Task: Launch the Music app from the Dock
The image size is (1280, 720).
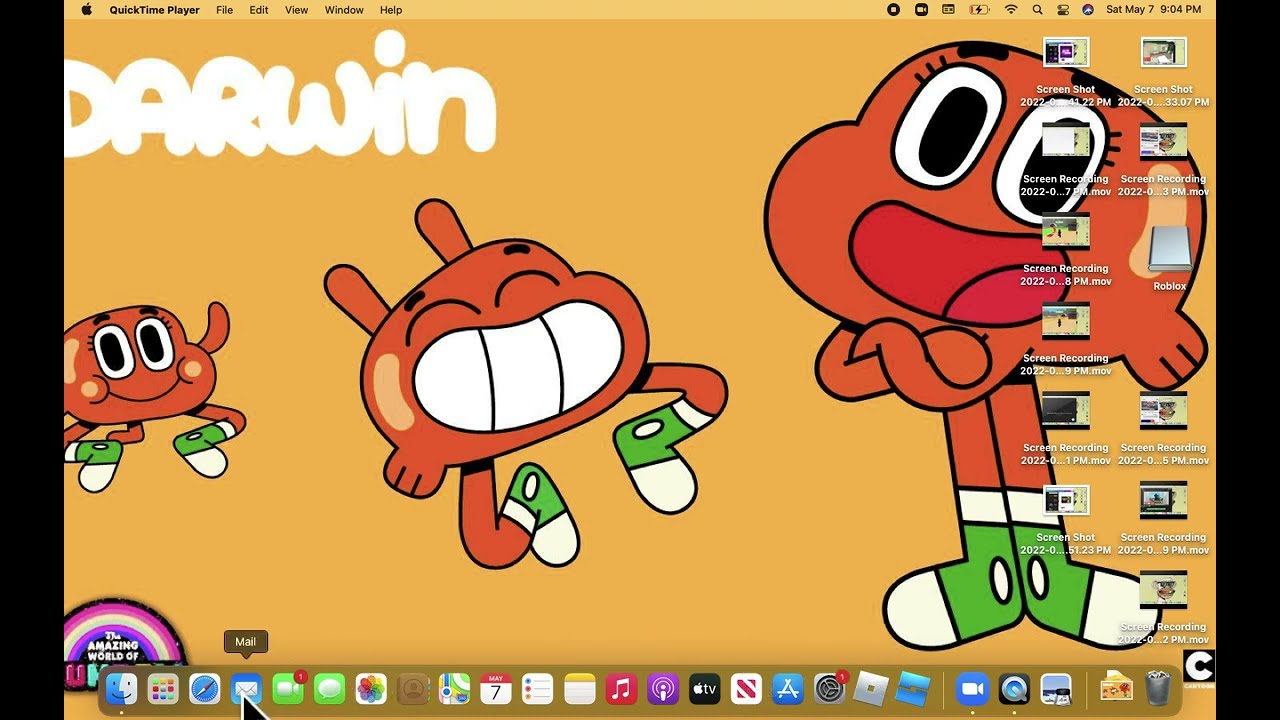Action: click(621, 688)
